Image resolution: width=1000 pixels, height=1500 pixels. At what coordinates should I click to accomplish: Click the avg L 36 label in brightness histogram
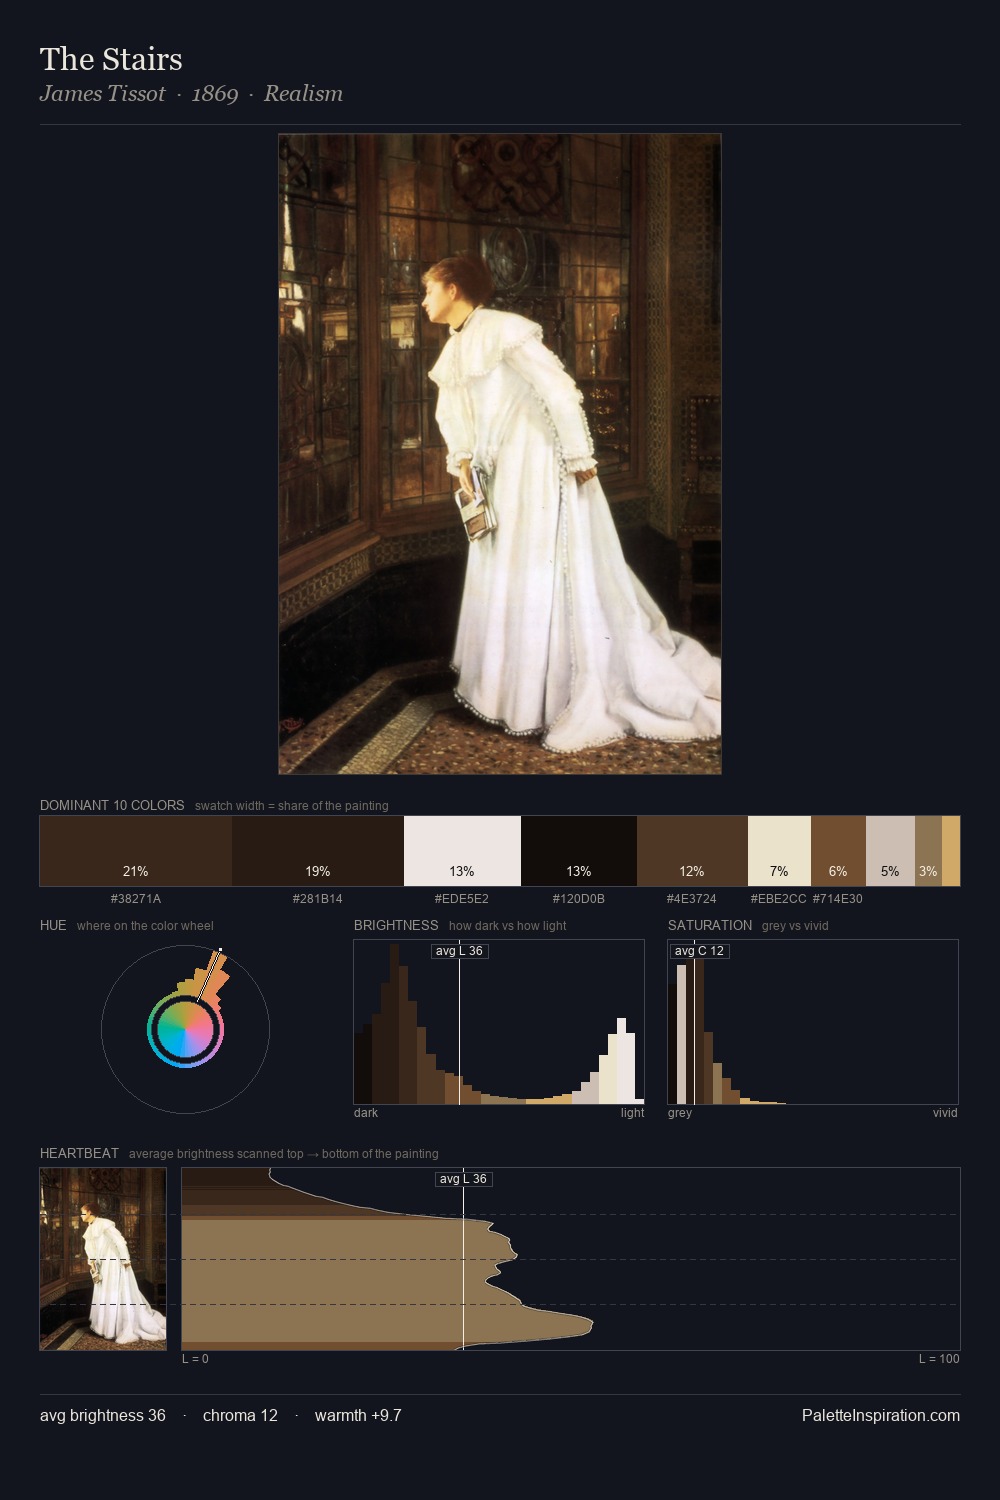click(460, 951)
